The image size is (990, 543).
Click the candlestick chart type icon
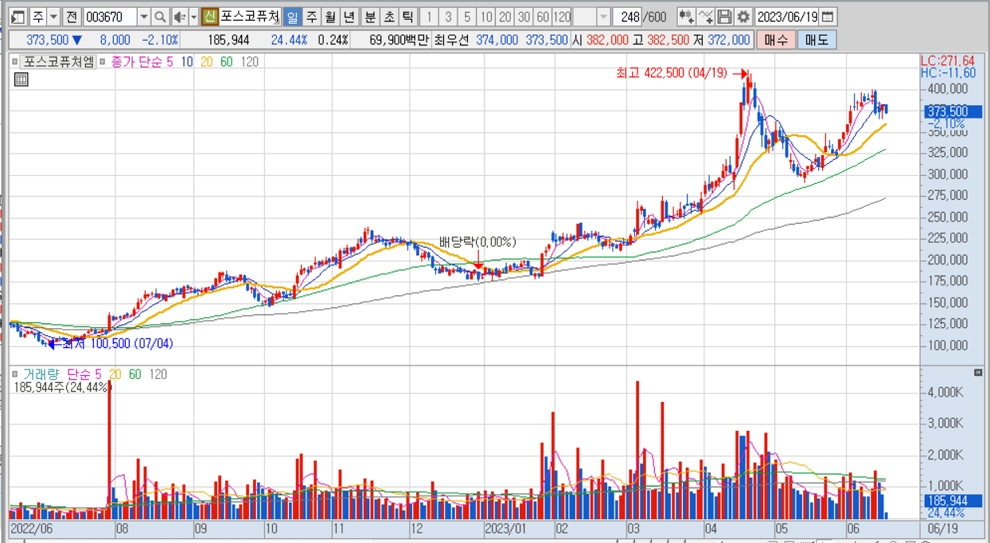686,17
